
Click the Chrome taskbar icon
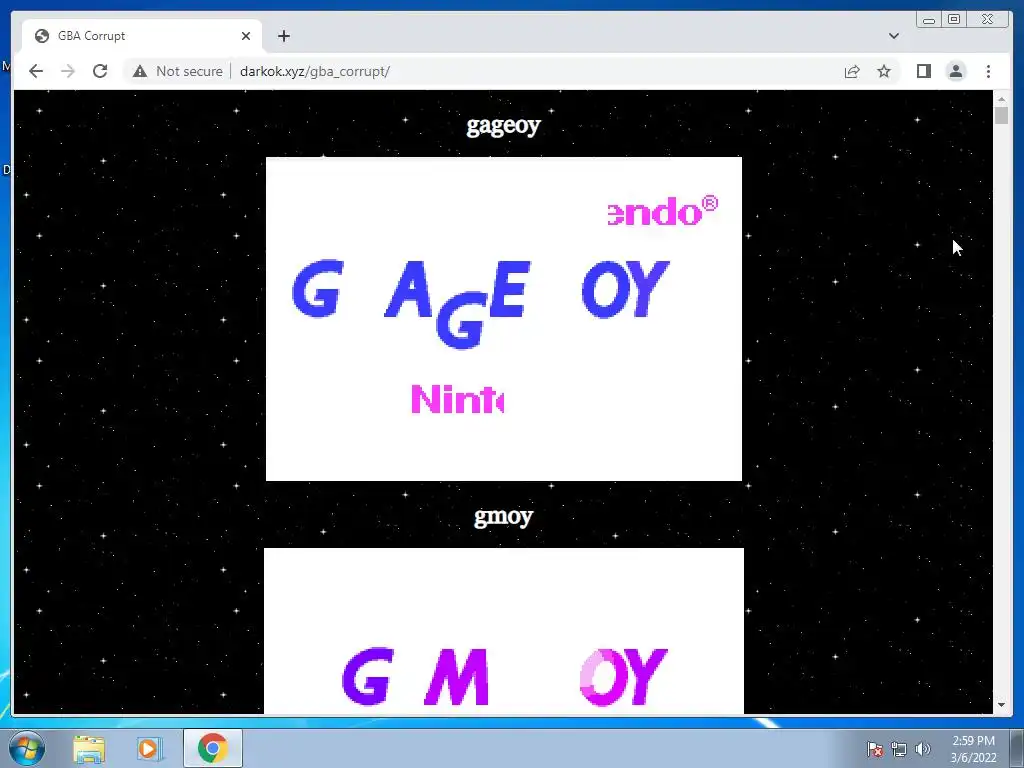click(x=212, y=748)
